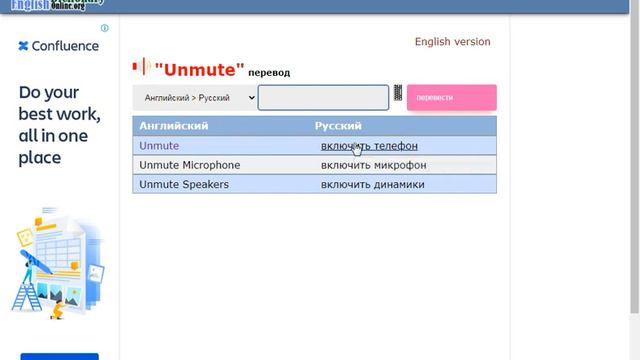
Task: Click the ad headline Do your best work
Action: 60,125
